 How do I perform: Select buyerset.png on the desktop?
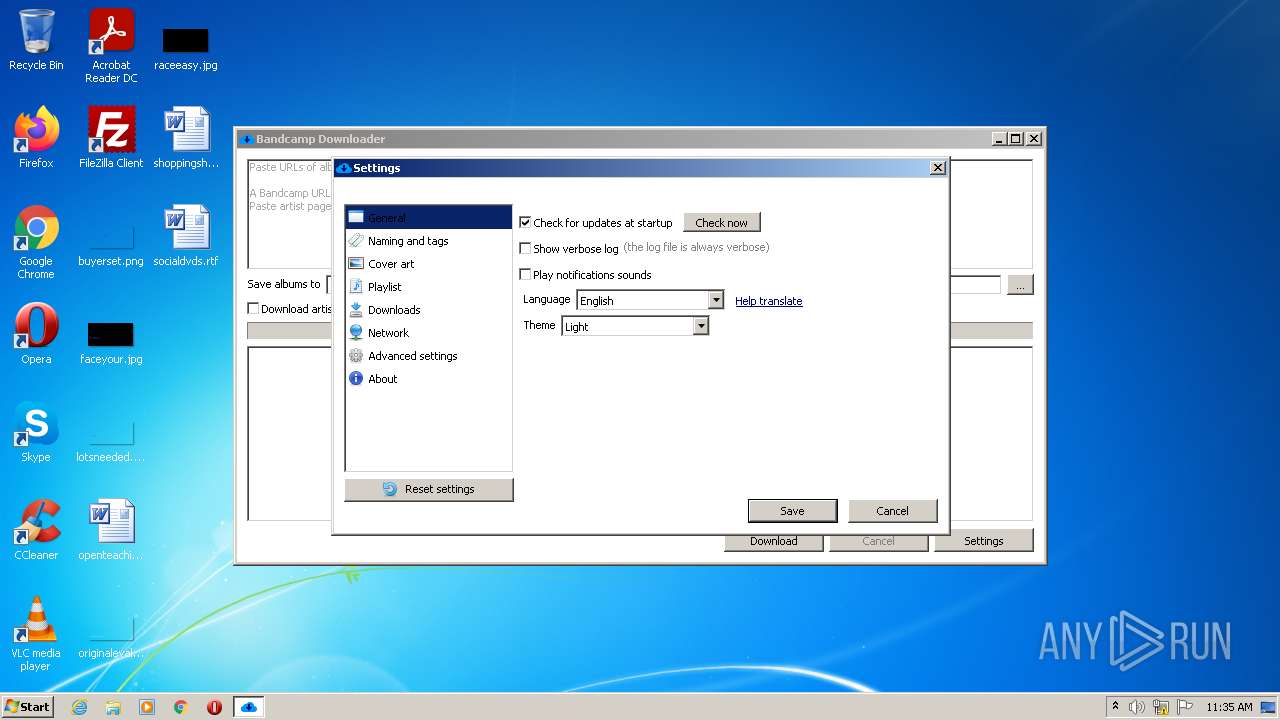(111, 245)
